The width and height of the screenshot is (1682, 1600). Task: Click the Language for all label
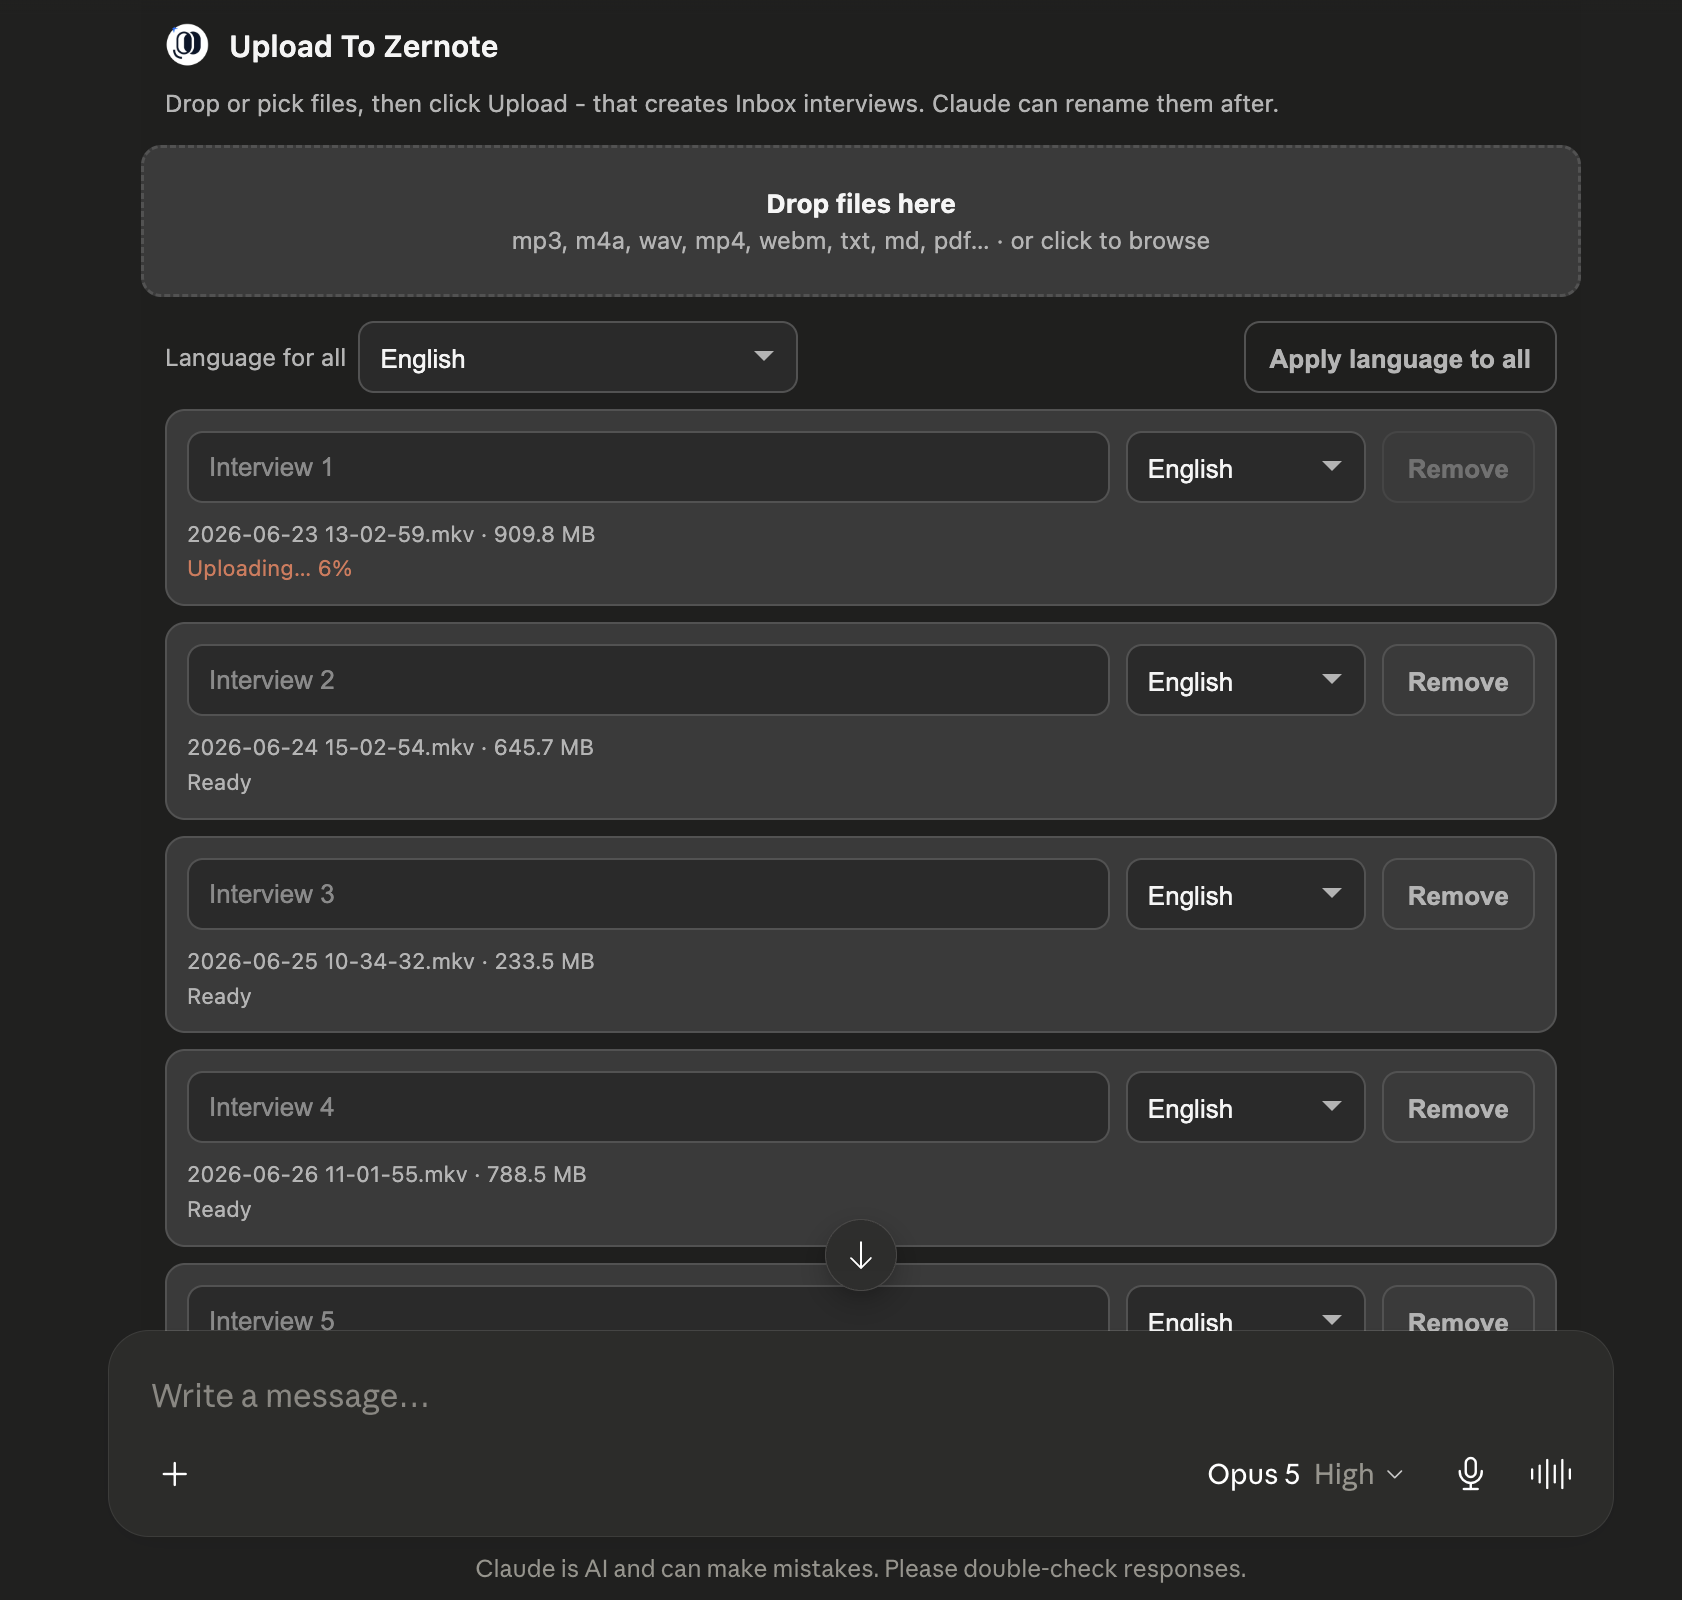[x=255, y=357]
